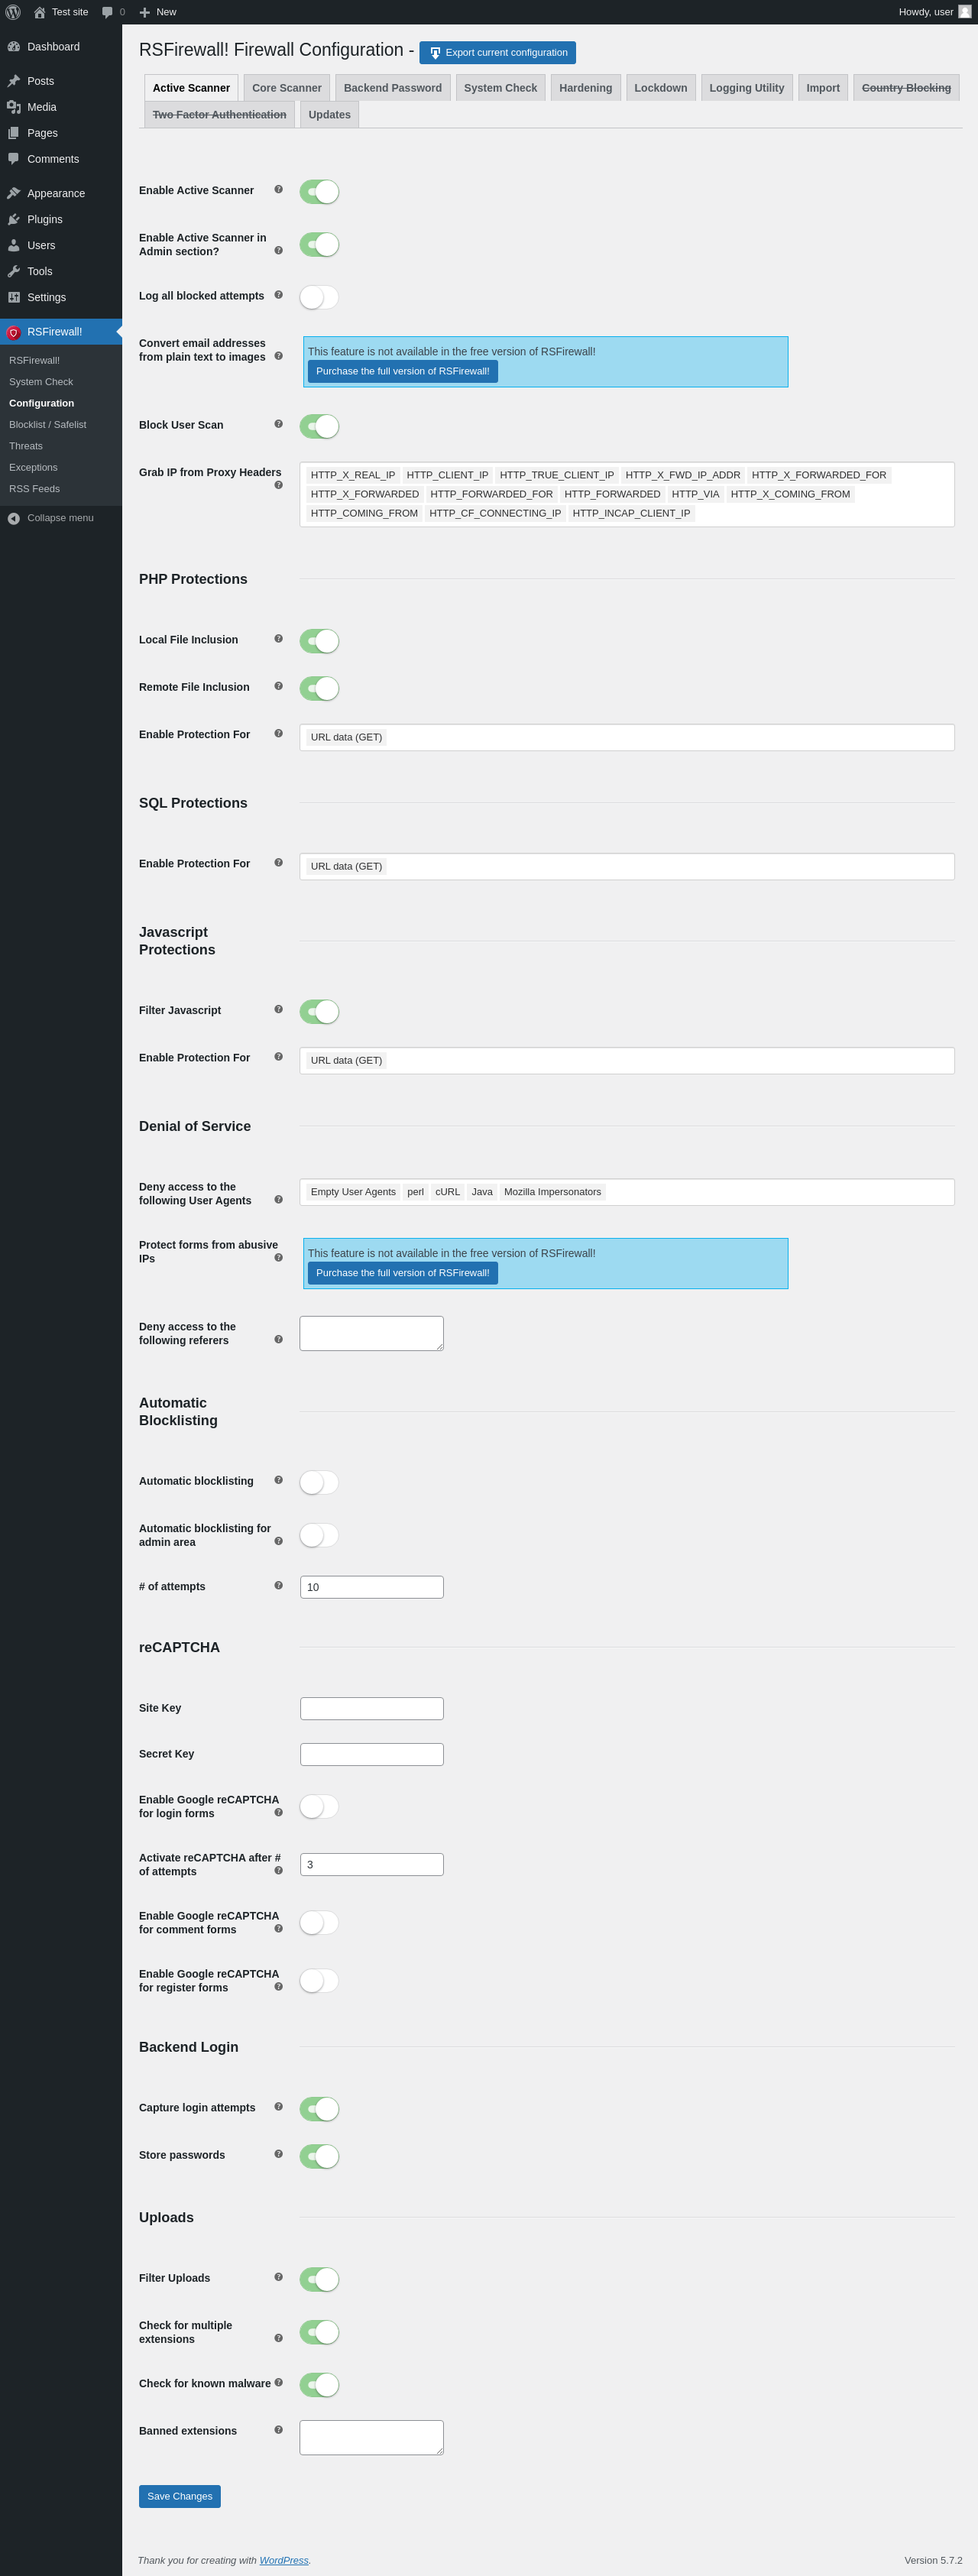Open Blocklist / Safelist submenu link
The image size is (978, 2576).
(48, 425)
